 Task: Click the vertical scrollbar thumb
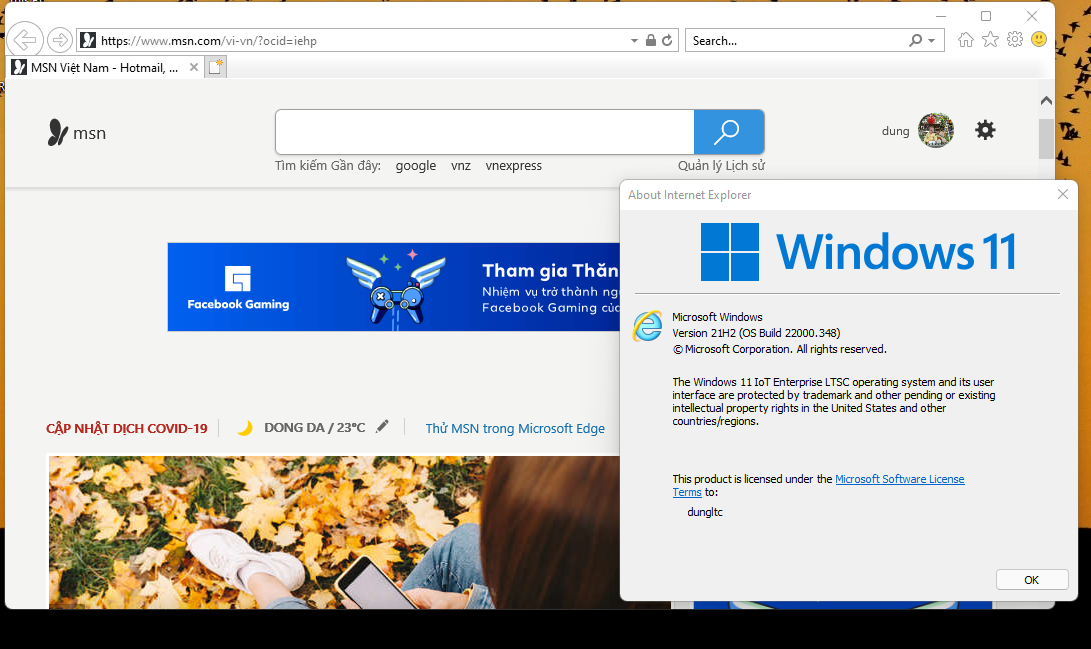pos(1046,139)
